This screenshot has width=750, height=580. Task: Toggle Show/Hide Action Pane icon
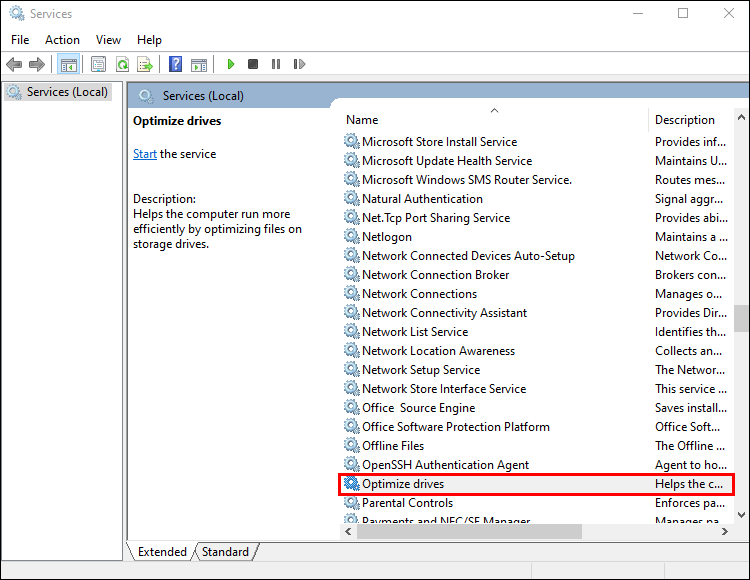[x=199, y=64]
